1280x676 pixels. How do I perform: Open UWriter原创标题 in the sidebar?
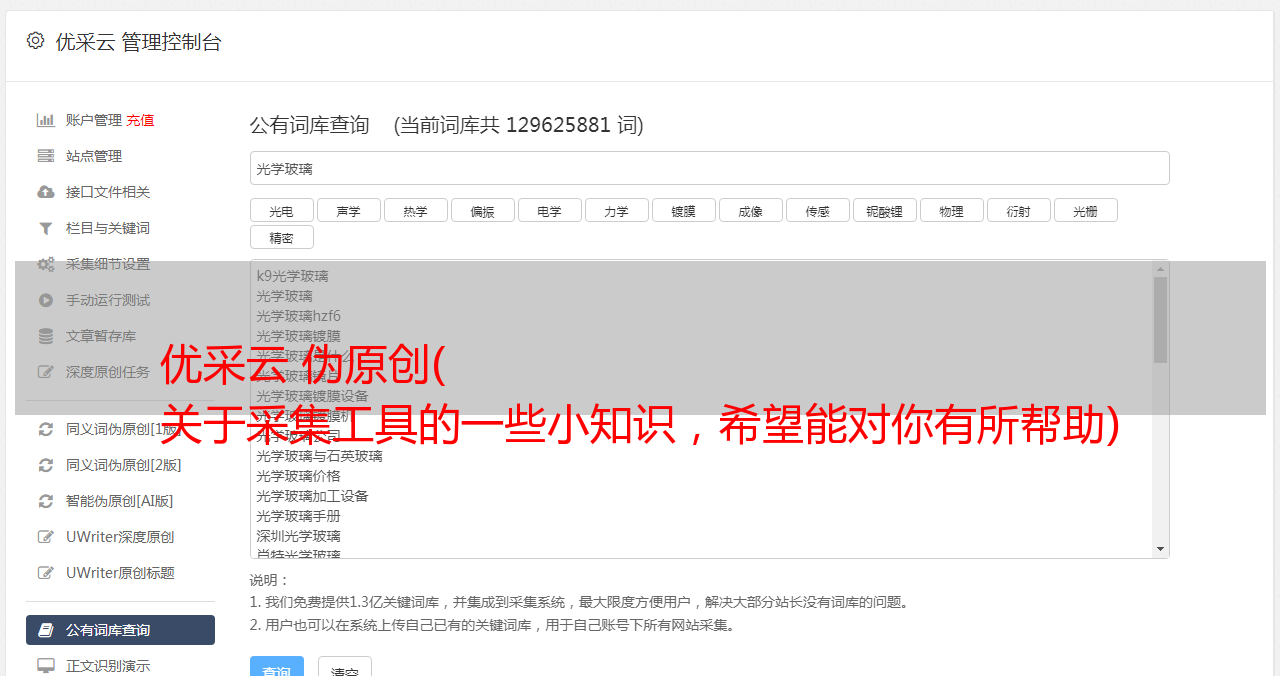click(x=120, y=573)
